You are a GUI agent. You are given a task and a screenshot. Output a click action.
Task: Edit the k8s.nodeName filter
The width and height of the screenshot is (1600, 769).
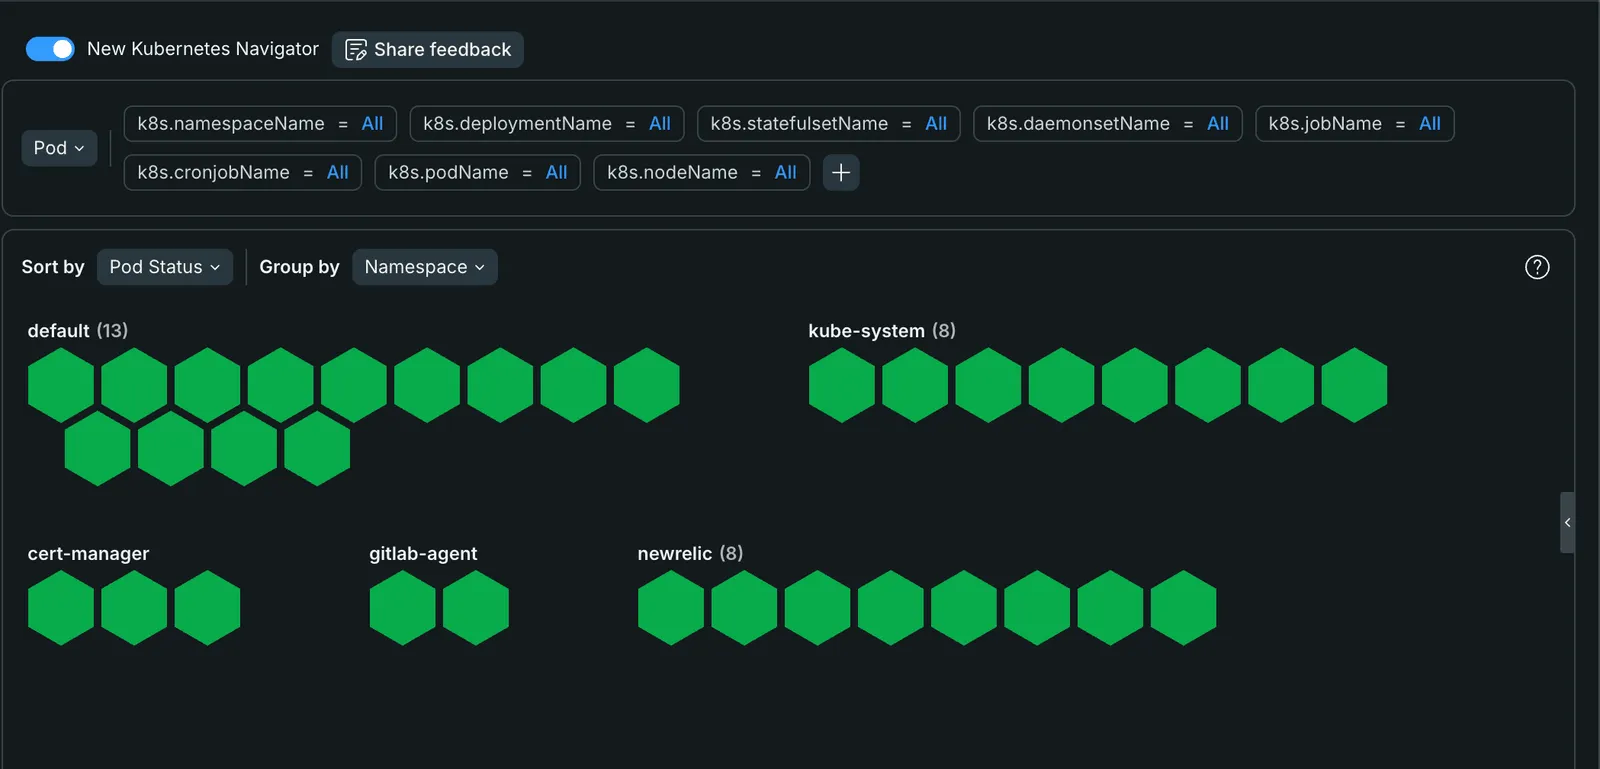point(701,172)
